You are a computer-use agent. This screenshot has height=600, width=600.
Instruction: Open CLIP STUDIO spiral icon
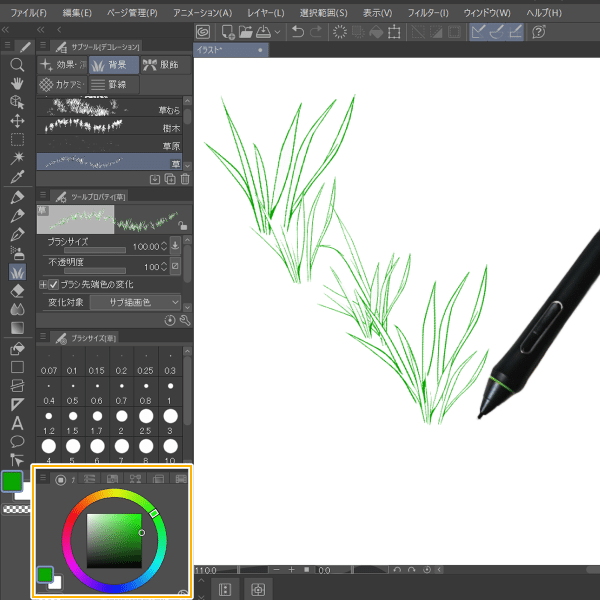203,32
